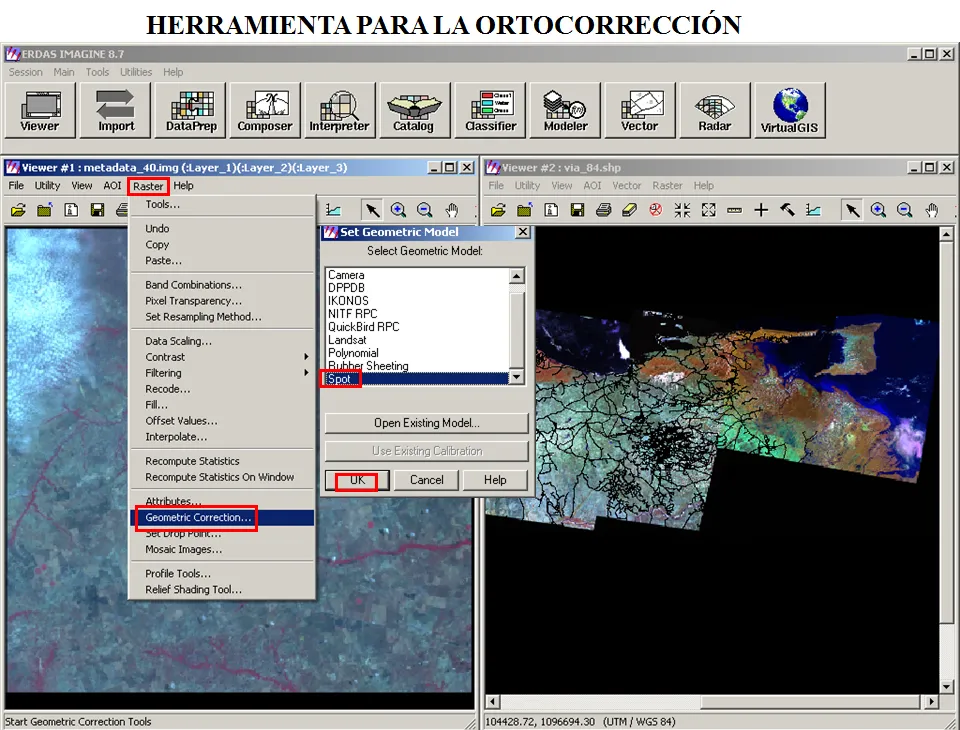The height and width of the screenshot is (730, 960).
Task: Click close top layer icon in Viewer #1
Action: click(44, 210)
